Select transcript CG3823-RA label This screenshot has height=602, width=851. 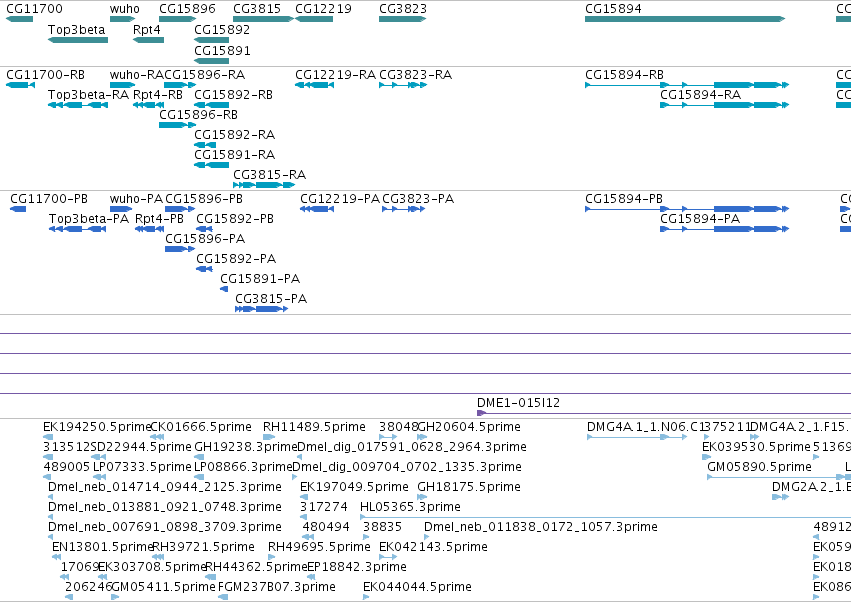[x=416, y=75]
